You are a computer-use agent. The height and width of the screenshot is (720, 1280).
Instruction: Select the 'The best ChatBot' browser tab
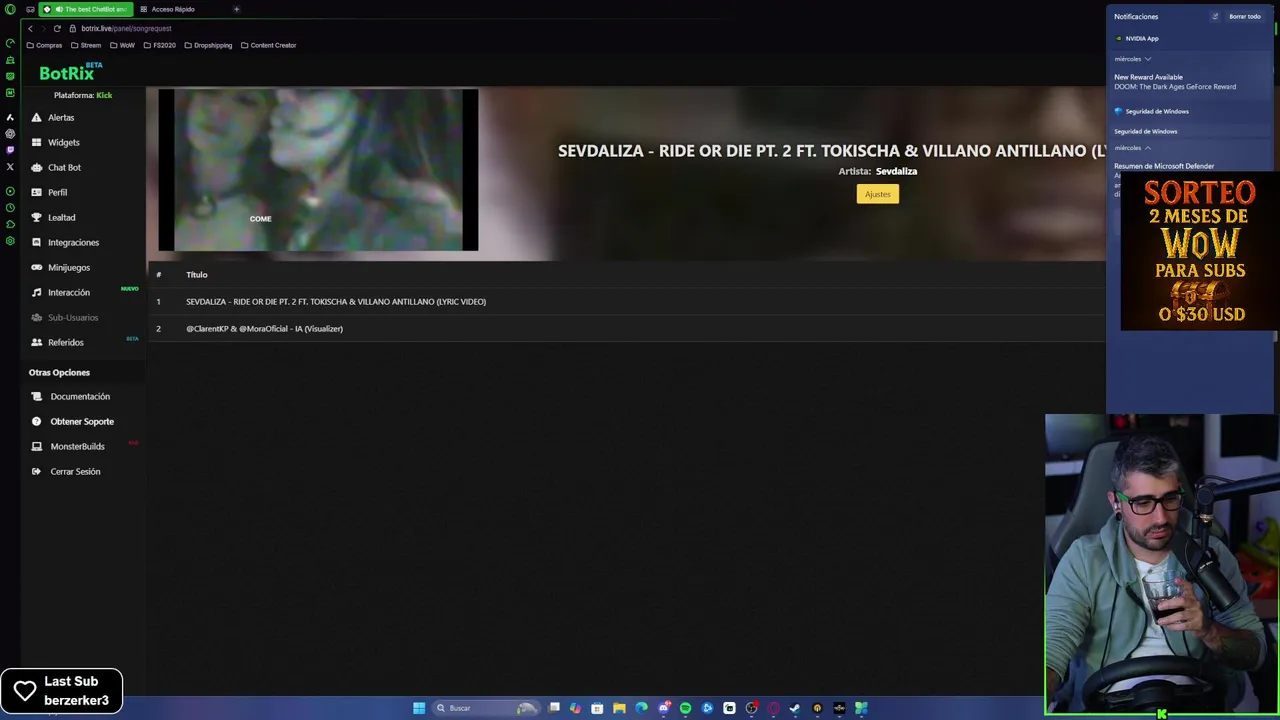(x=85, y=9)
